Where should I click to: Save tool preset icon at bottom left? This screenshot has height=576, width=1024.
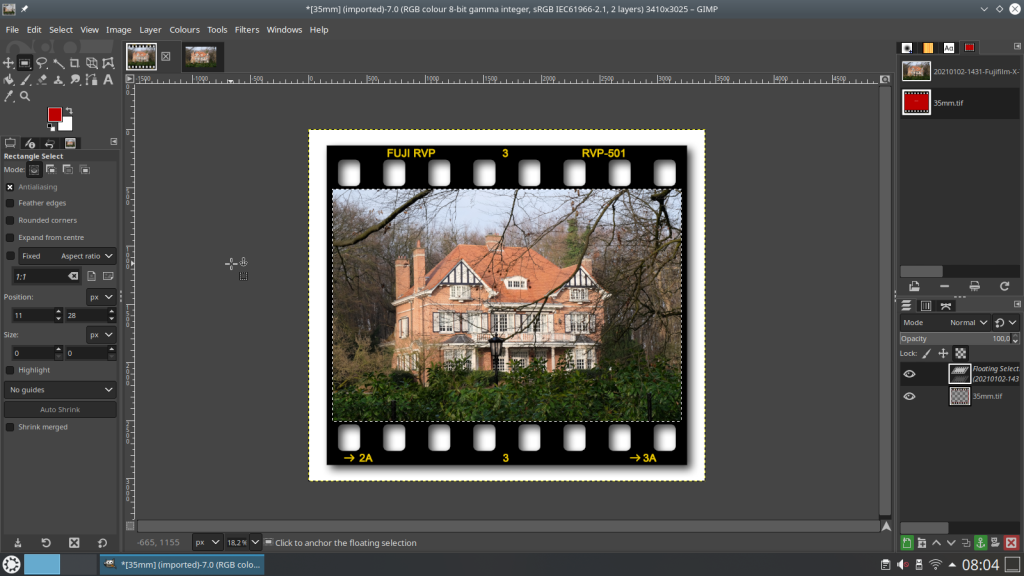click(18, 543)
